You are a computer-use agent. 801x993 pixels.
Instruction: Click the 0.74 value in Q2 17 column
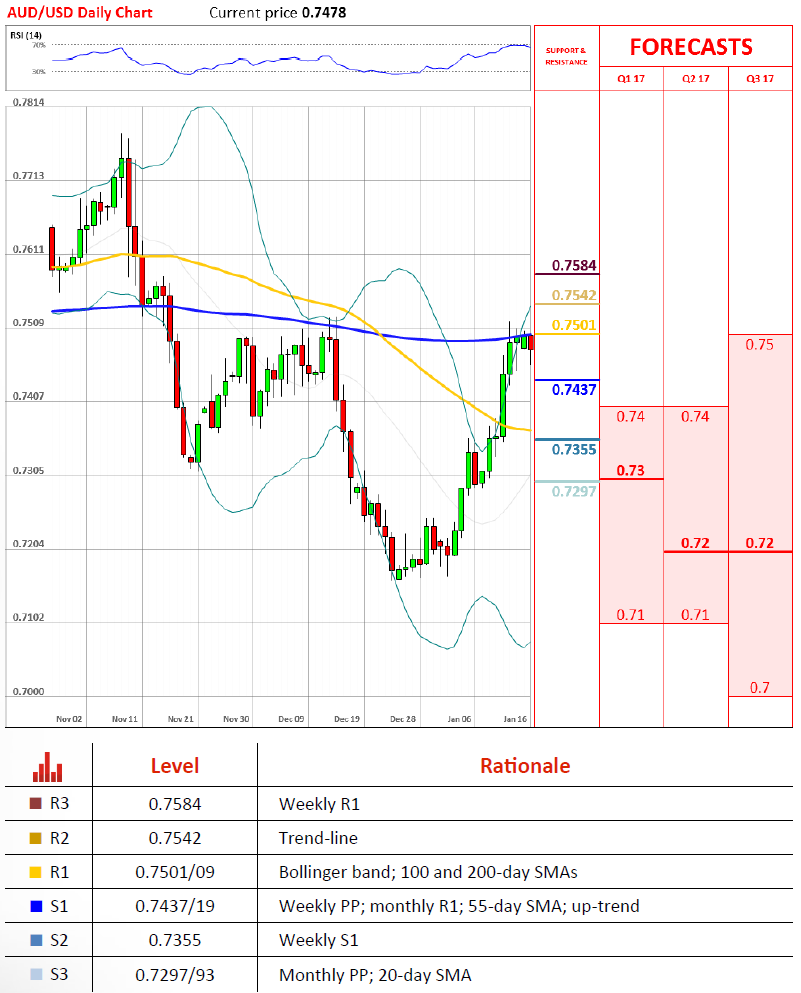[695, 416]
